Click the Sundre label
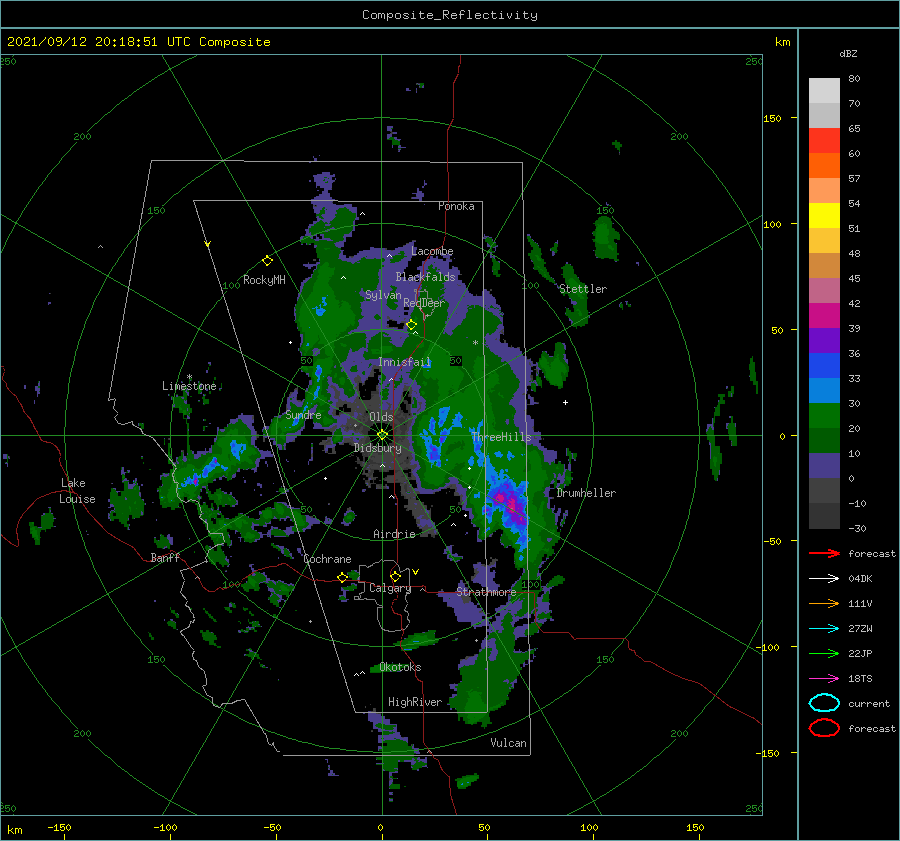This screenshot has width=900, height=841. click(x=303, y=414)
